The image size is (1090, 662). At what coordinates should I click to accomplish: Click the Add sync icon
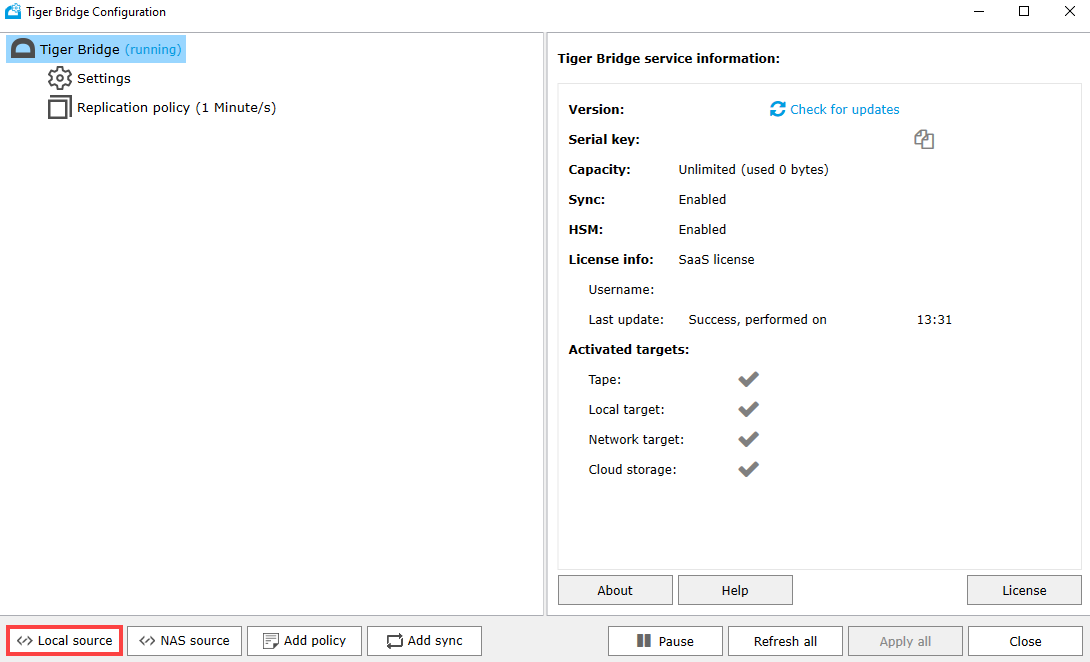[x=394, y=640]
